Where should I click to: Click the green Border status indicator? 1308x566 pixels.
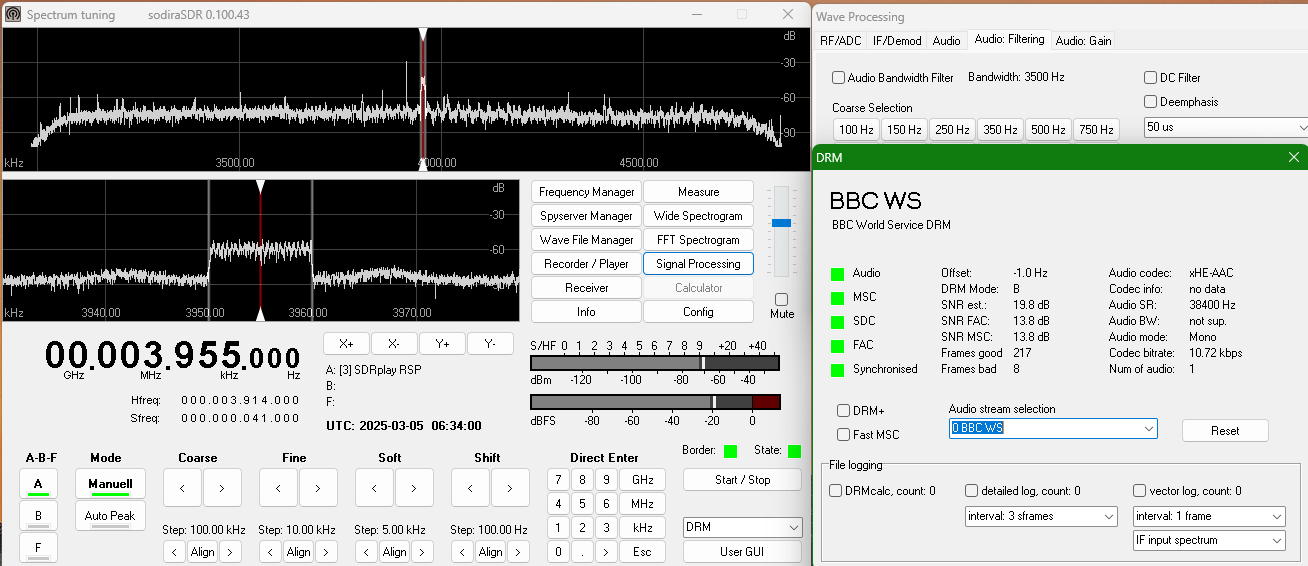click(731, 451)
